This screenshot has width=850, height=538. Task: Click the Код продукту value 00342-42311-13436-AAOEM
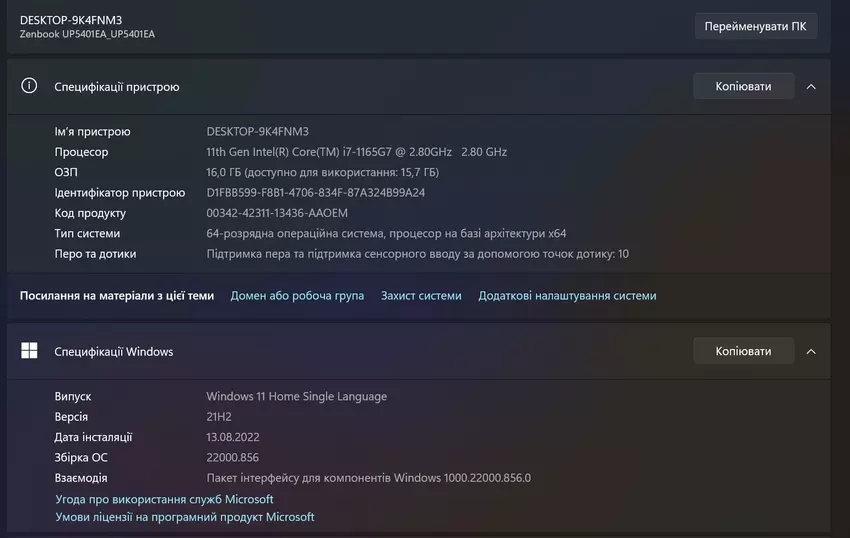[x=277, y=213]
